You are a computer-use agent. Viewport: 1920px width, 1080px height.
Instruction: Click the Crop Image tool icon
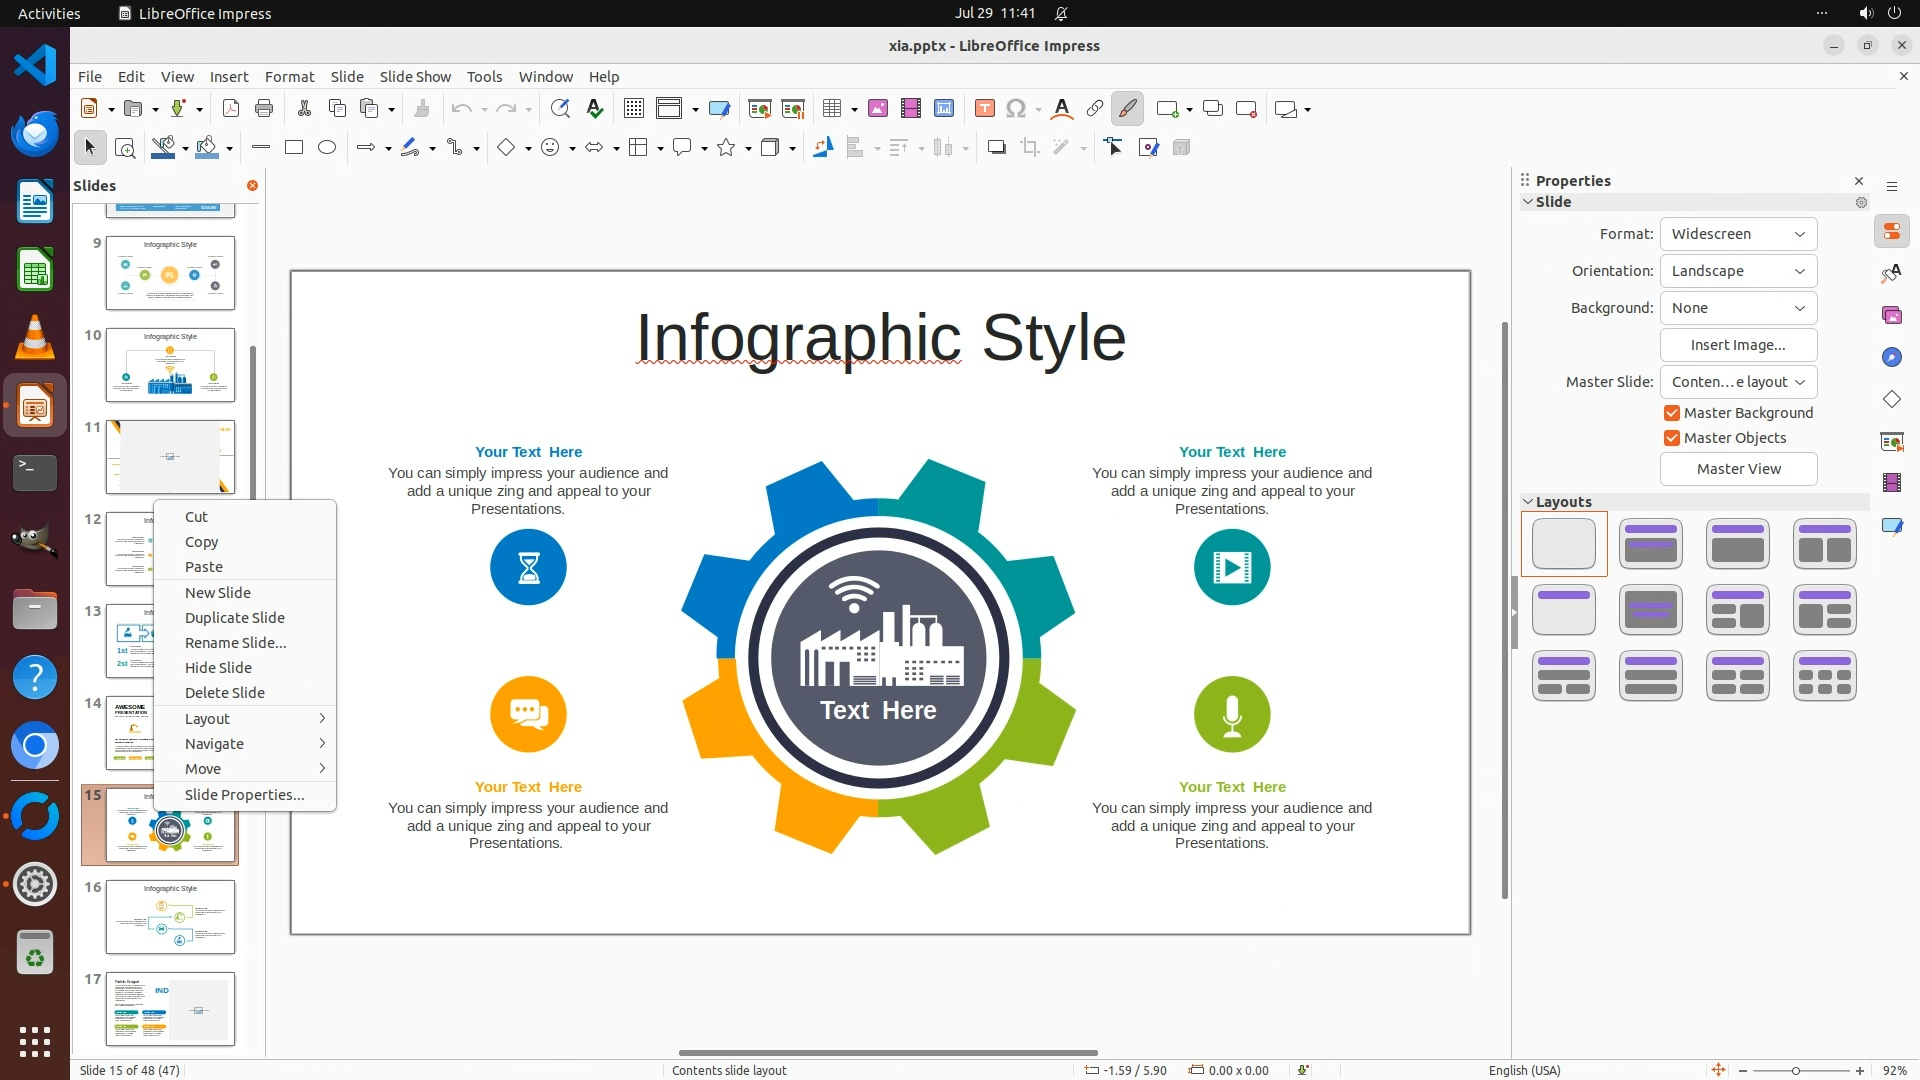pyautogui.click(x=1029, y=148)
